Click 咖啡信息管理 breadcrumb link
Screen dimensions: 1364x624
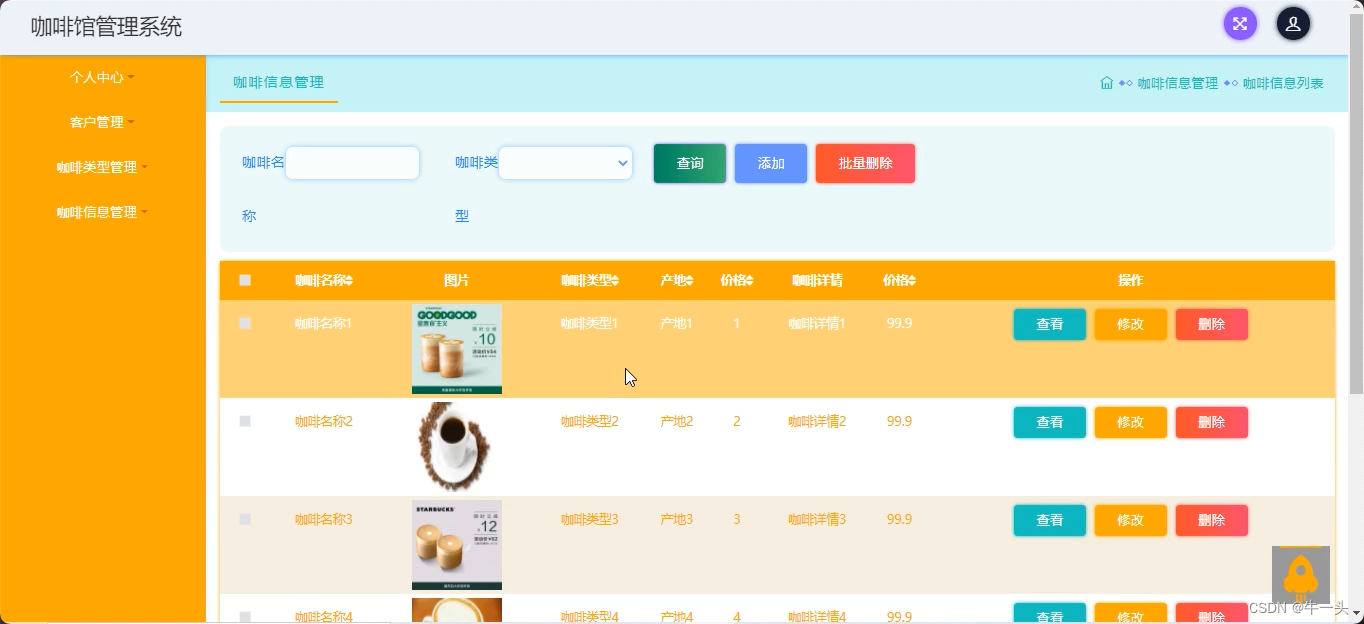tap(1177, 83)
